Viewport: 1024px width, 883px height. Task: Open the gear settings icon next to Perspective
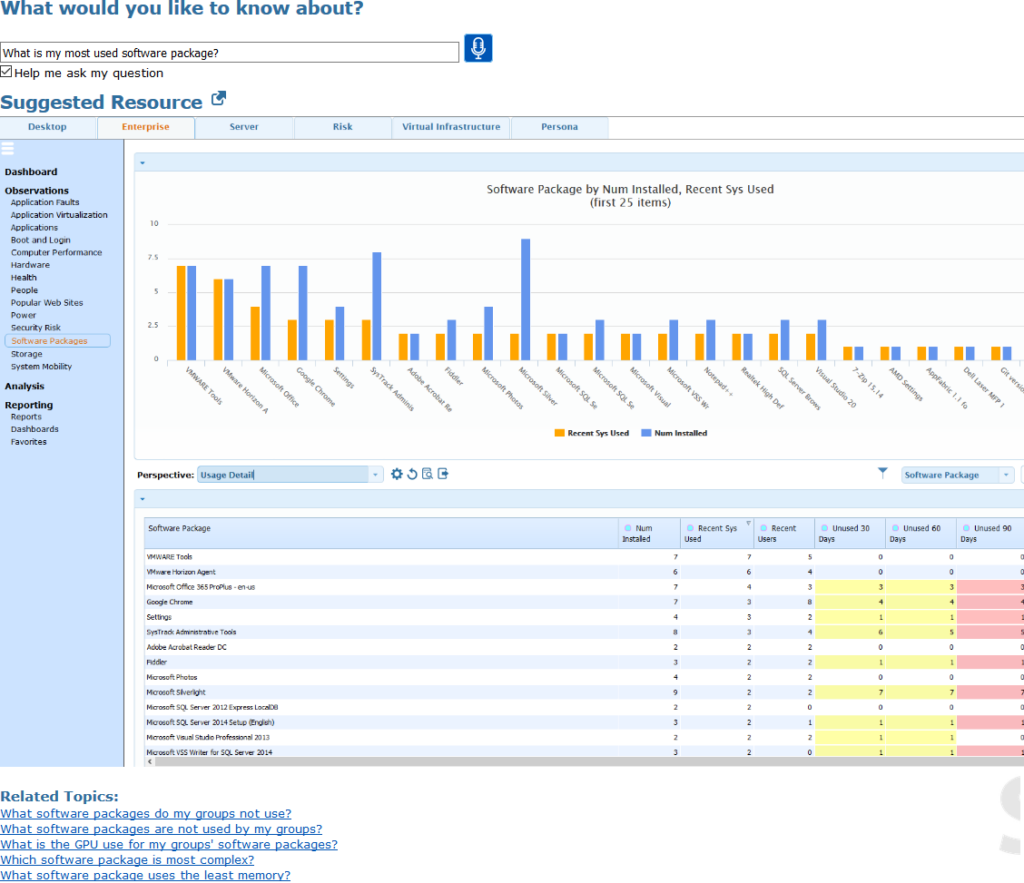click(x=397, y=473)
